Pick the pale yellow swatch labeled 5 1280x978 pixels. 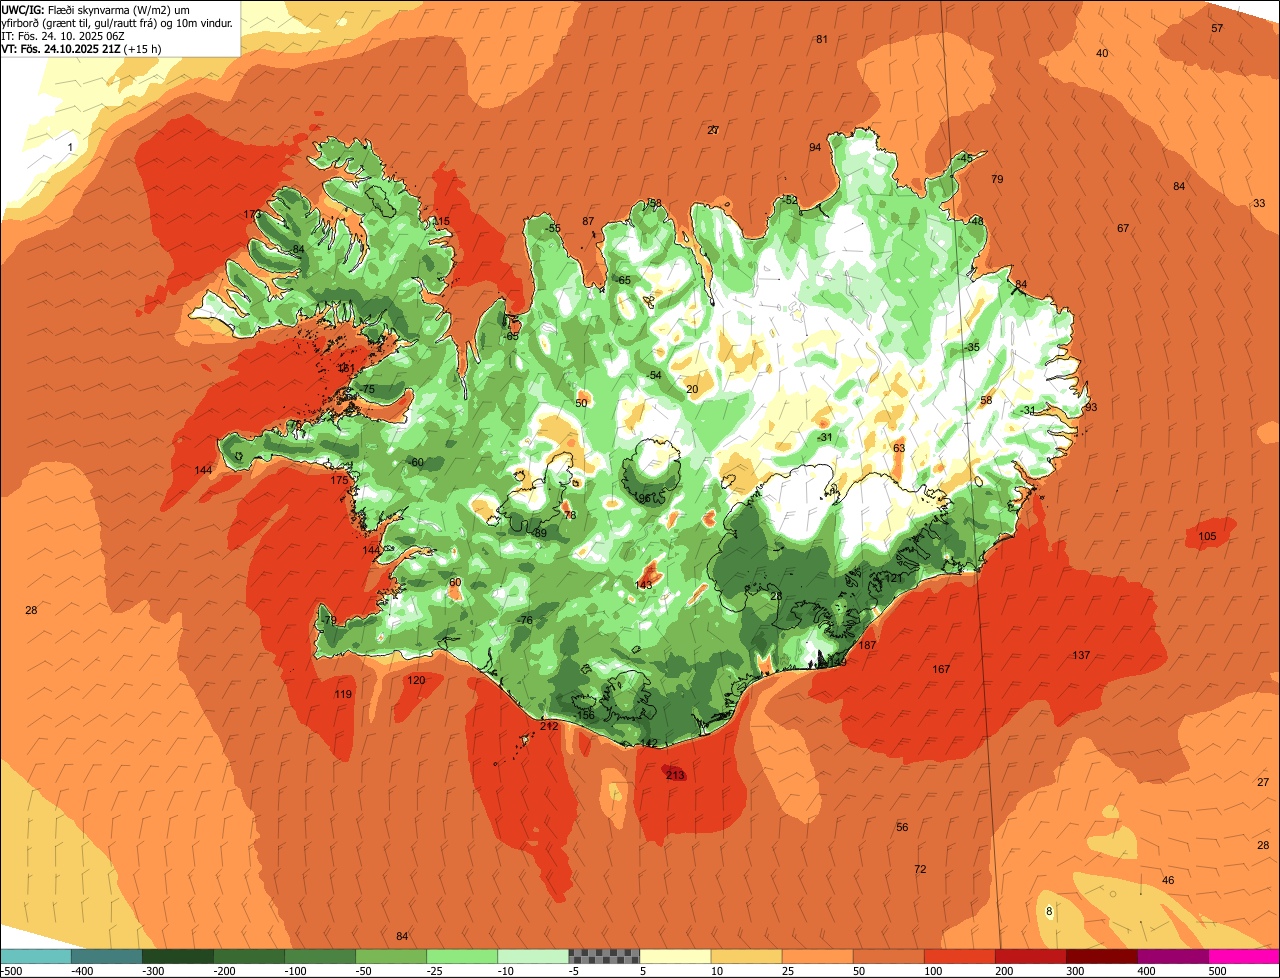pyautogui.click(x=675, y=956)
